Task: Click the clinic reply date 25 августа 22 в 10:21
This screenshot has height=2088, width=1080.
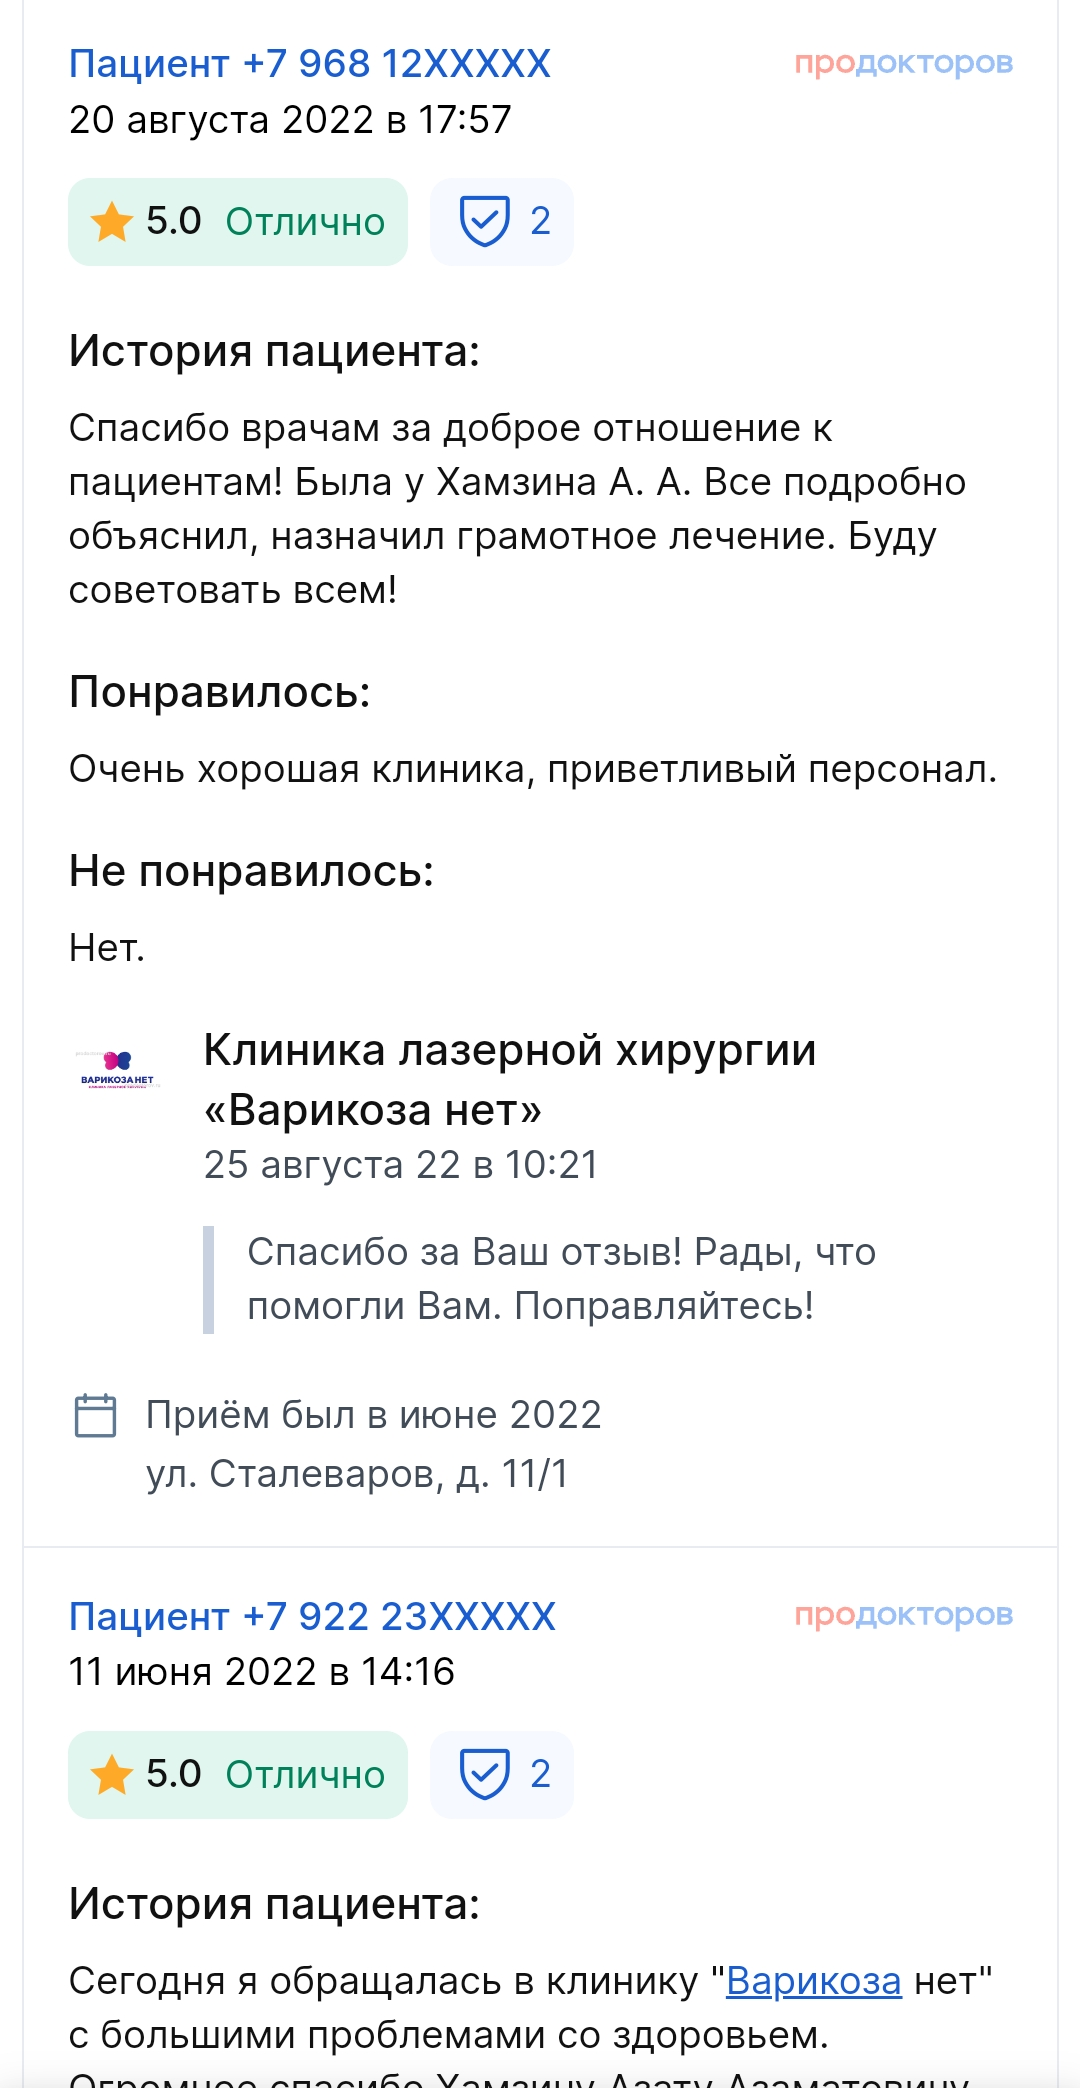Action: 401,1165
